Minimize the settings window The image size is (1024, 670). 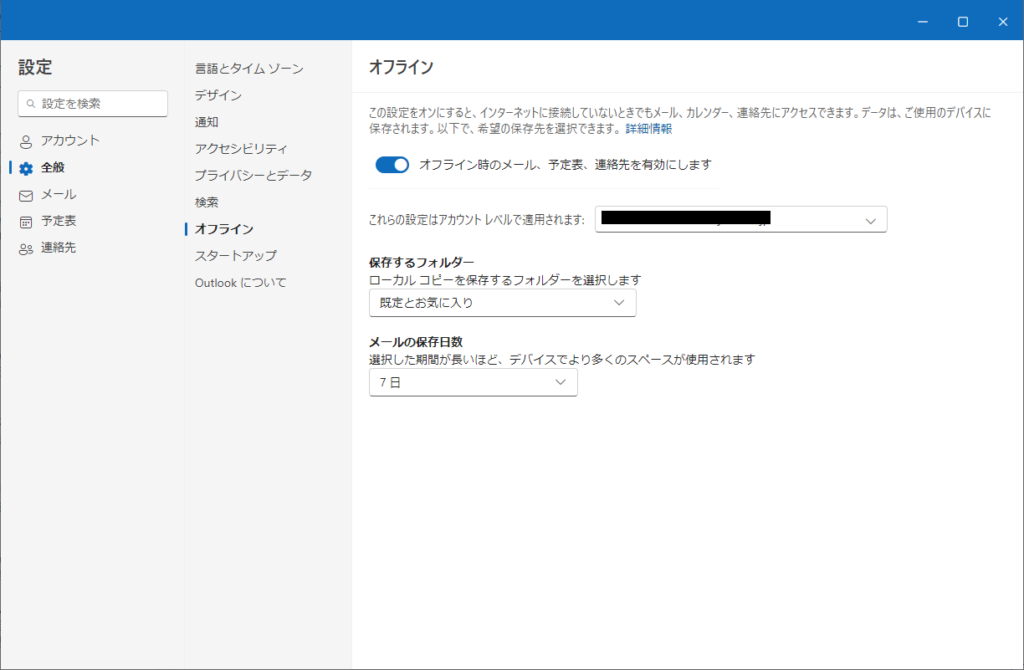pyautogui.click(x=922, y=21)
